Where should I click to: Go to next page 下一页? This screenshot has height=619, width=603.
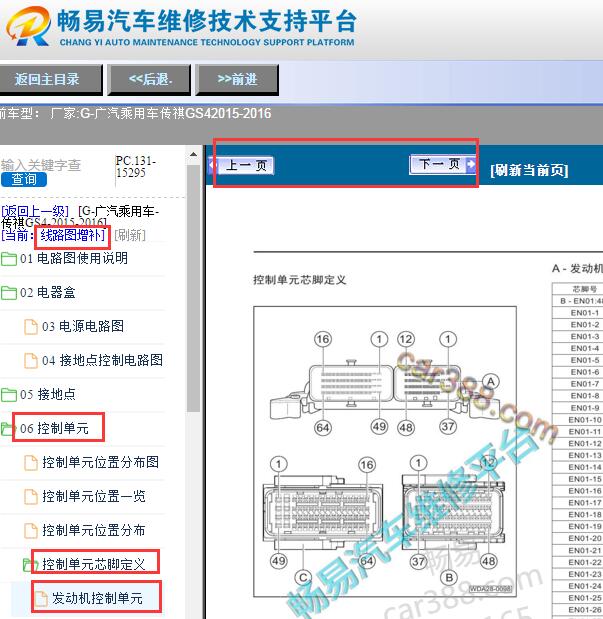(x=442, y=164)
